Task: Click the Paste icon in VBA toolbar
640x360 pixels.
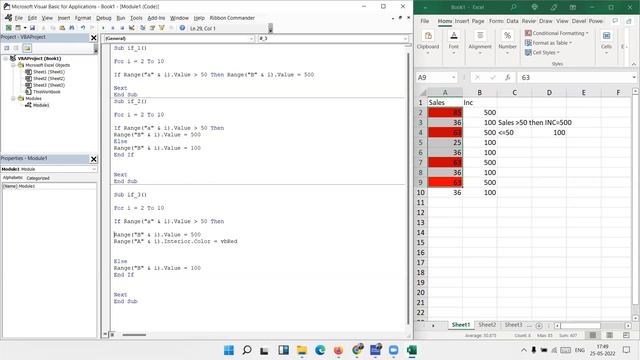Action: [x=62, y=28]
